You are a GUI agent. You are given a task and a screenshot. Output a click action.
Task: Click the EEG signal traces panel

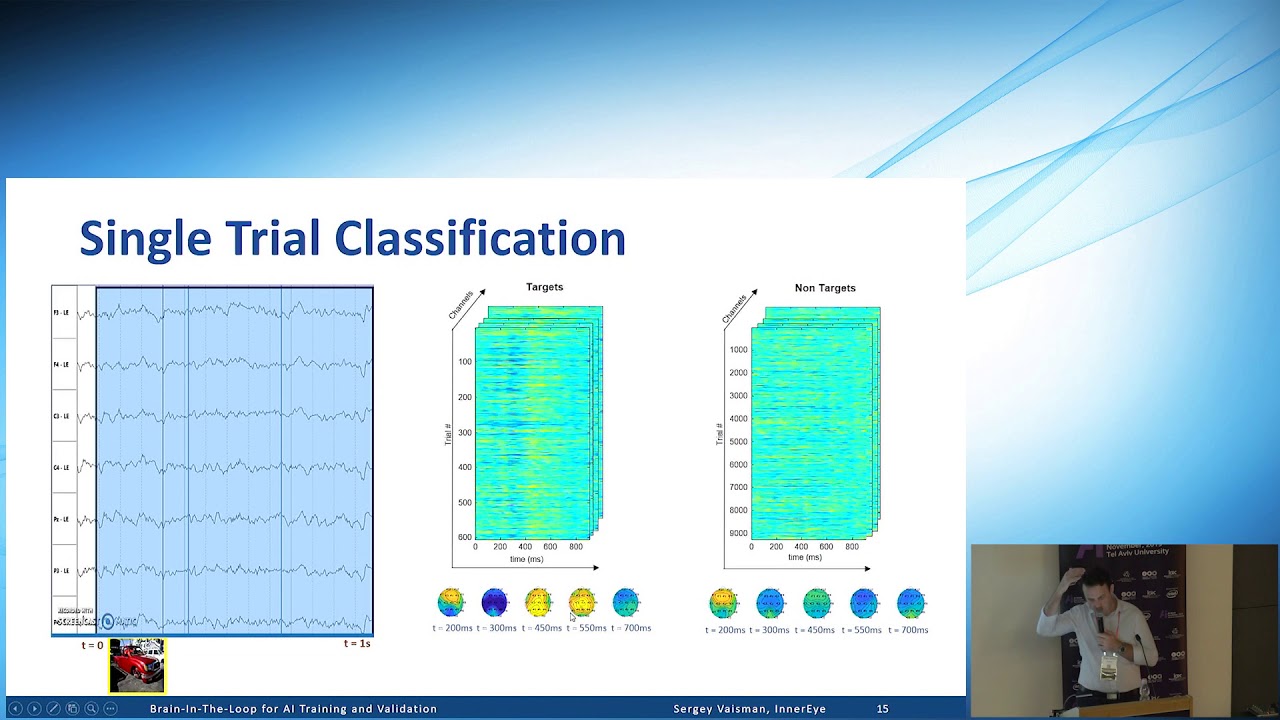(212, 461)
